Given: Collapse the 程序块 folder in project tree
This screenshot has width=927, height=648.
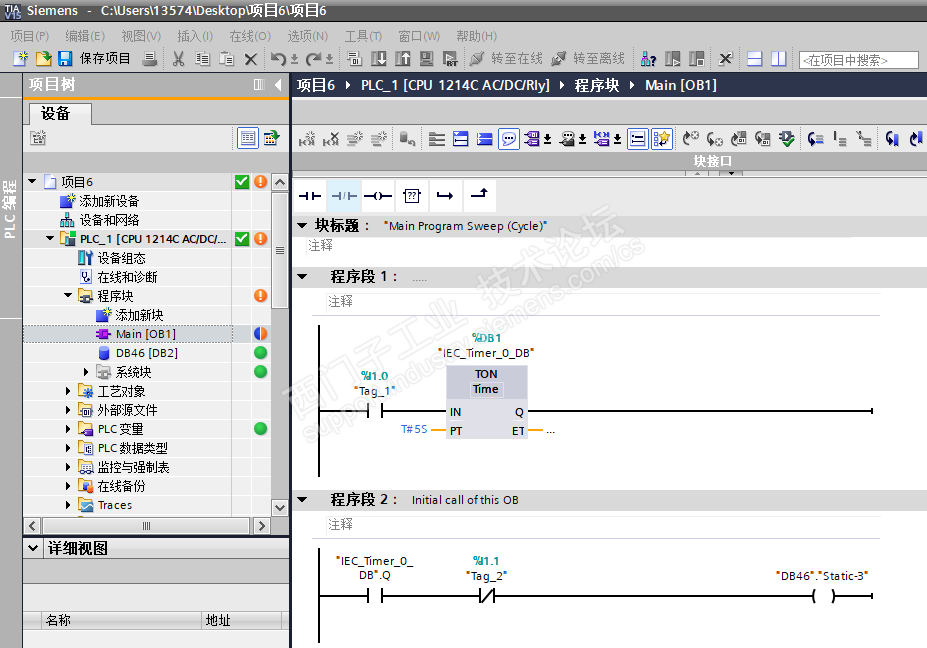Looking at the screenshot, I should [x=69, y=296].
